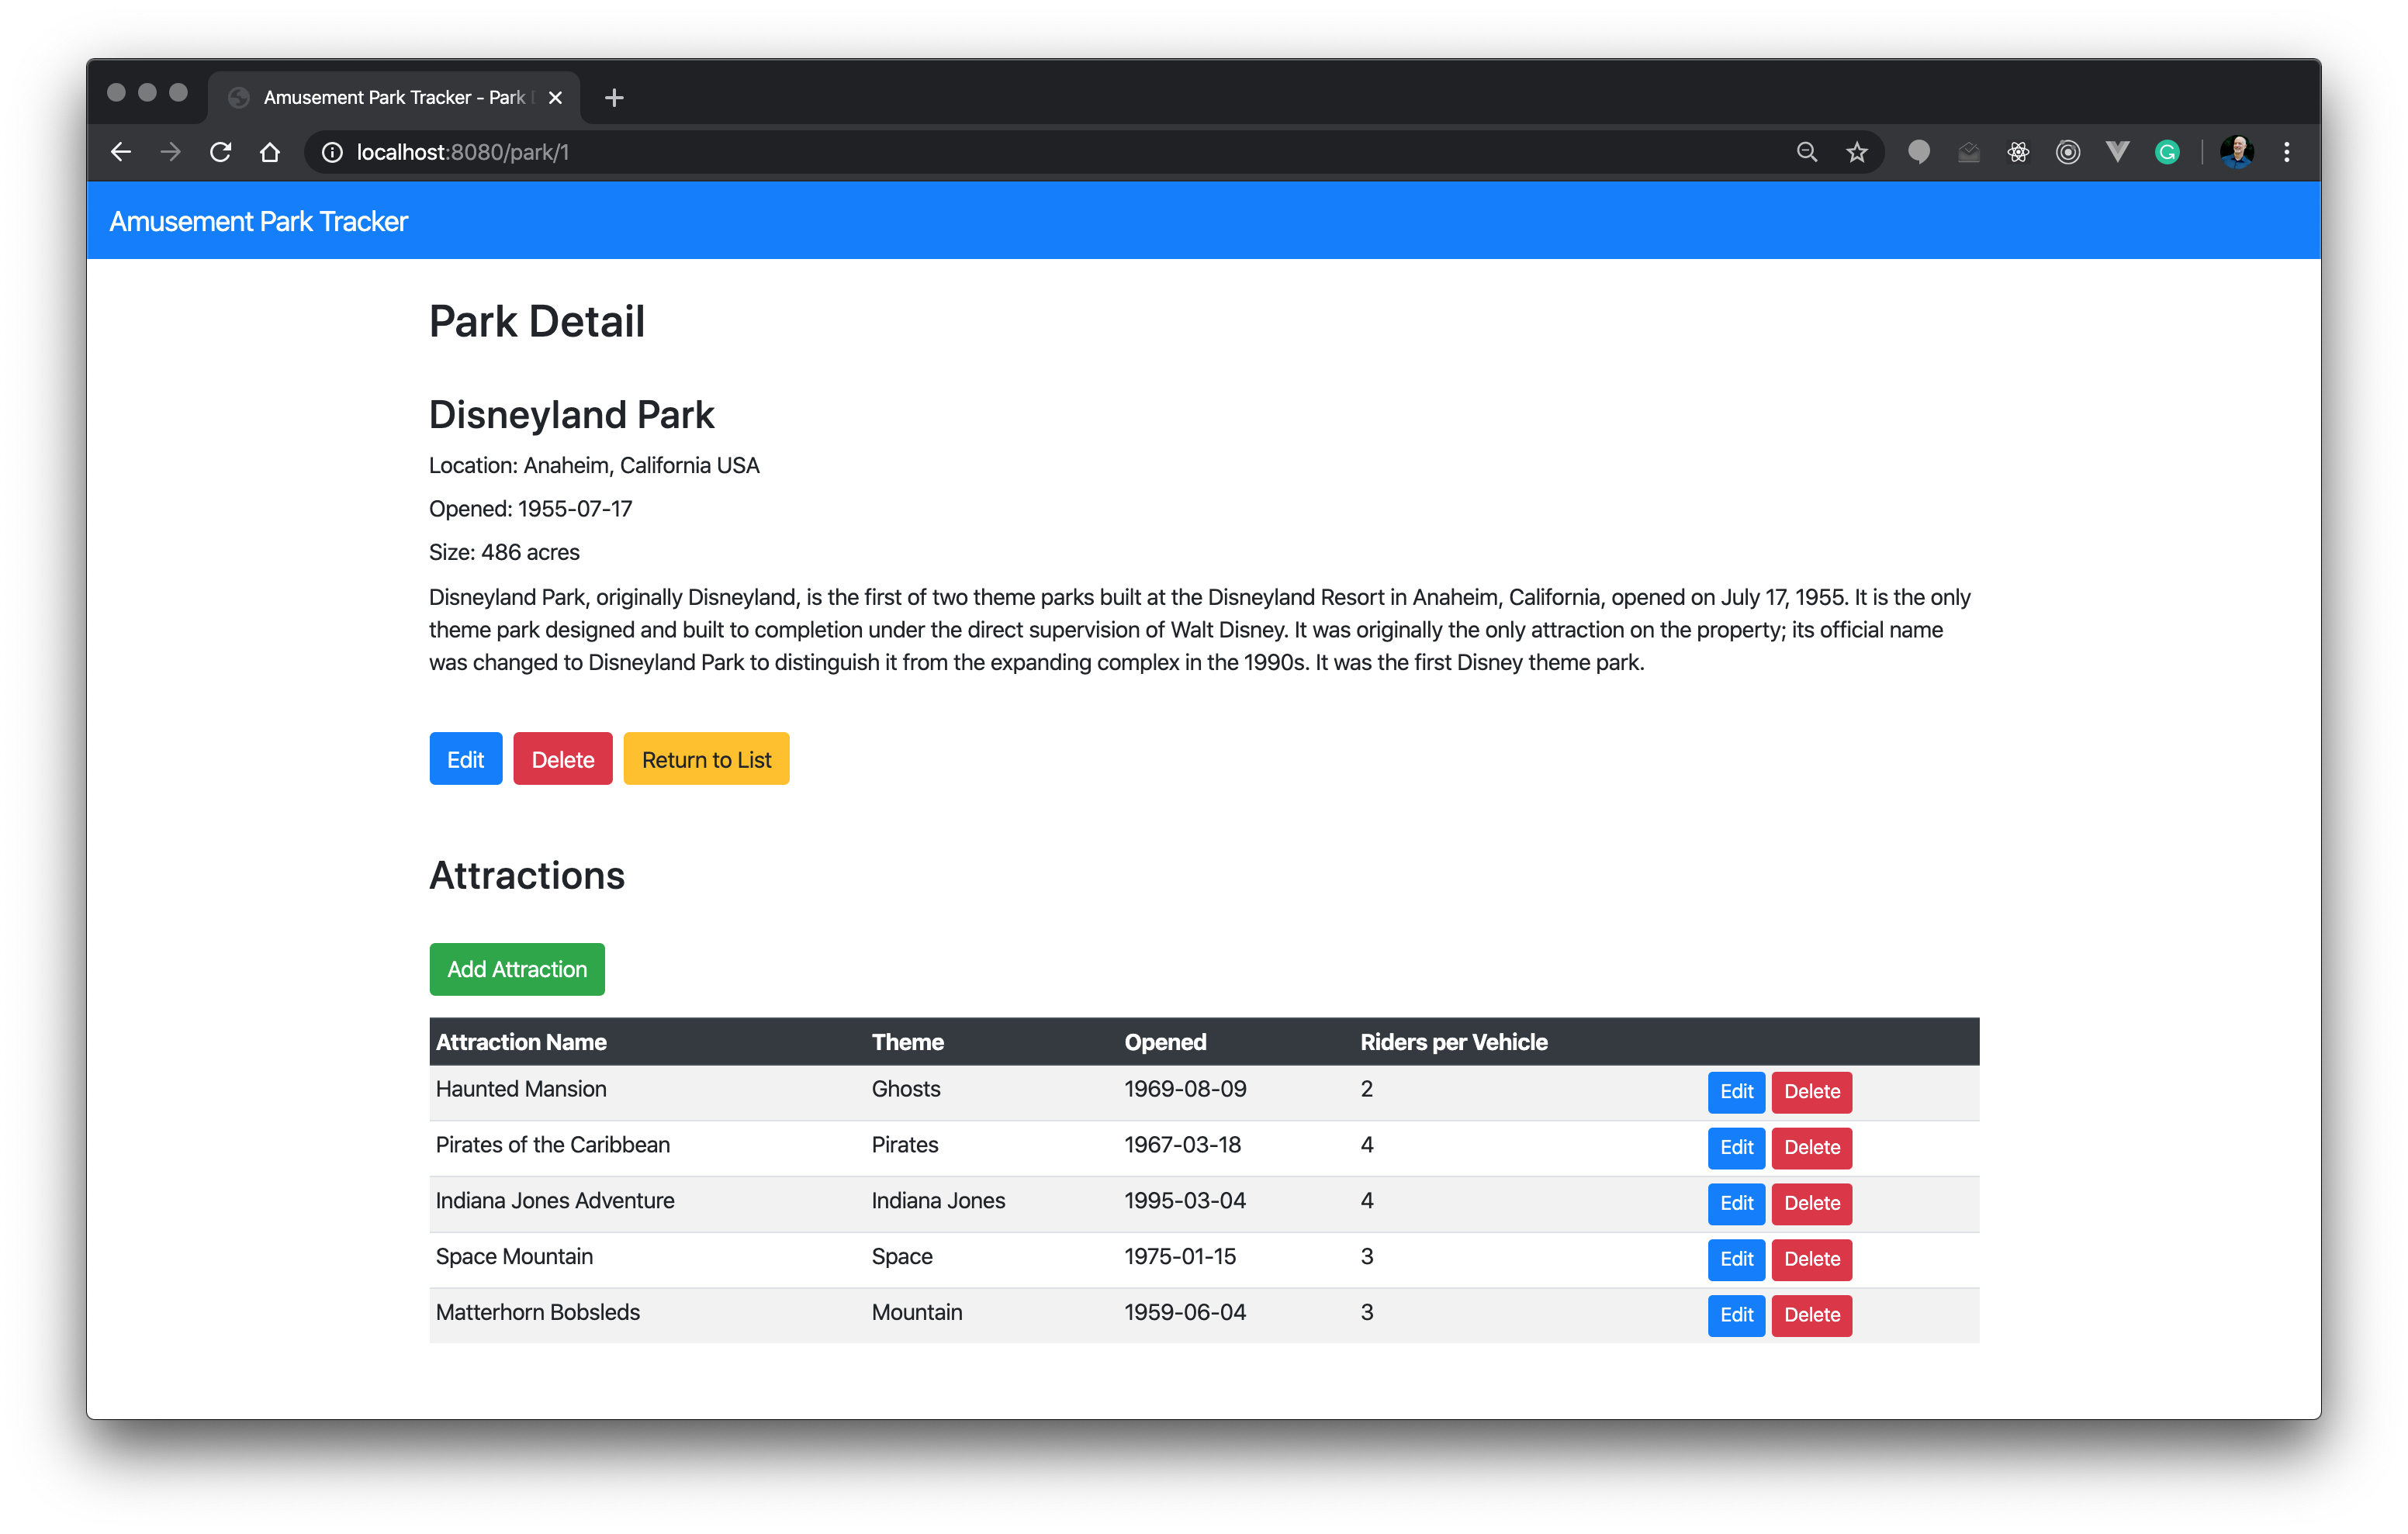The width and height of the screenshot is (2408, 1534).
Task: Click the Location: Anaheim, California USA line
Action: (594, 465)
